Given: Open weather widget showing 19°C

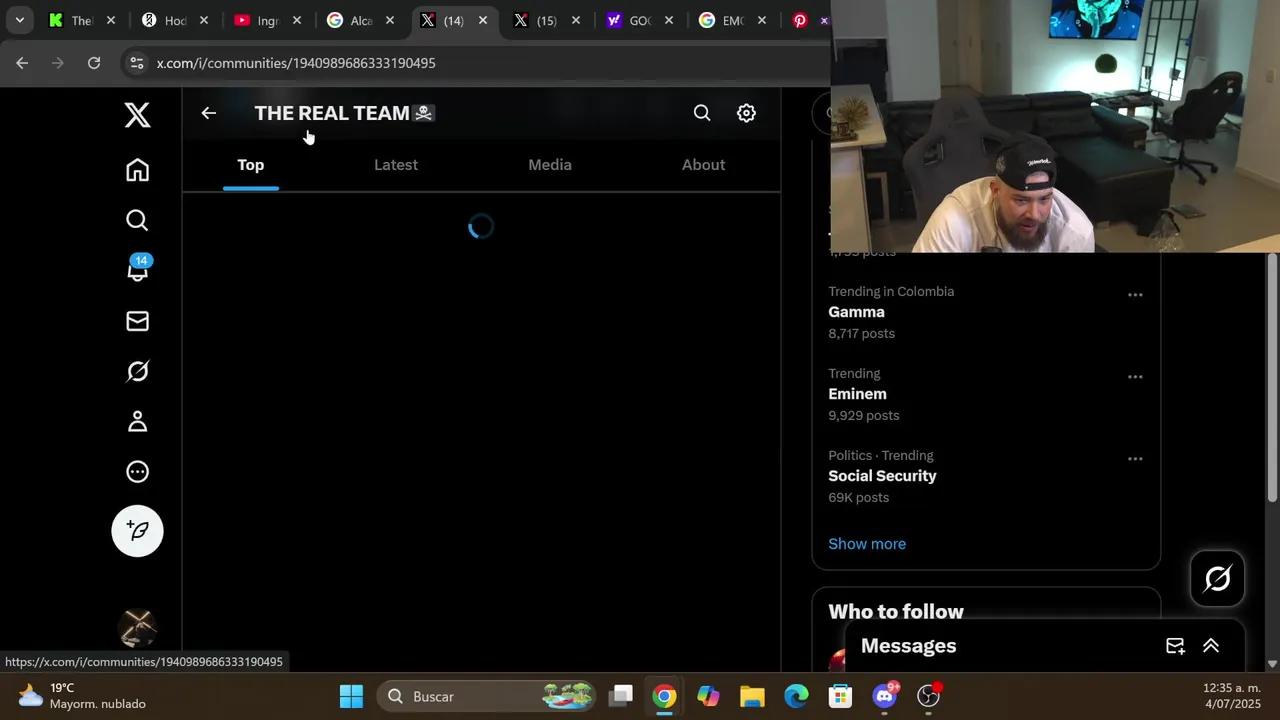Looking at the screenshot, I should (x=82, y=696).
